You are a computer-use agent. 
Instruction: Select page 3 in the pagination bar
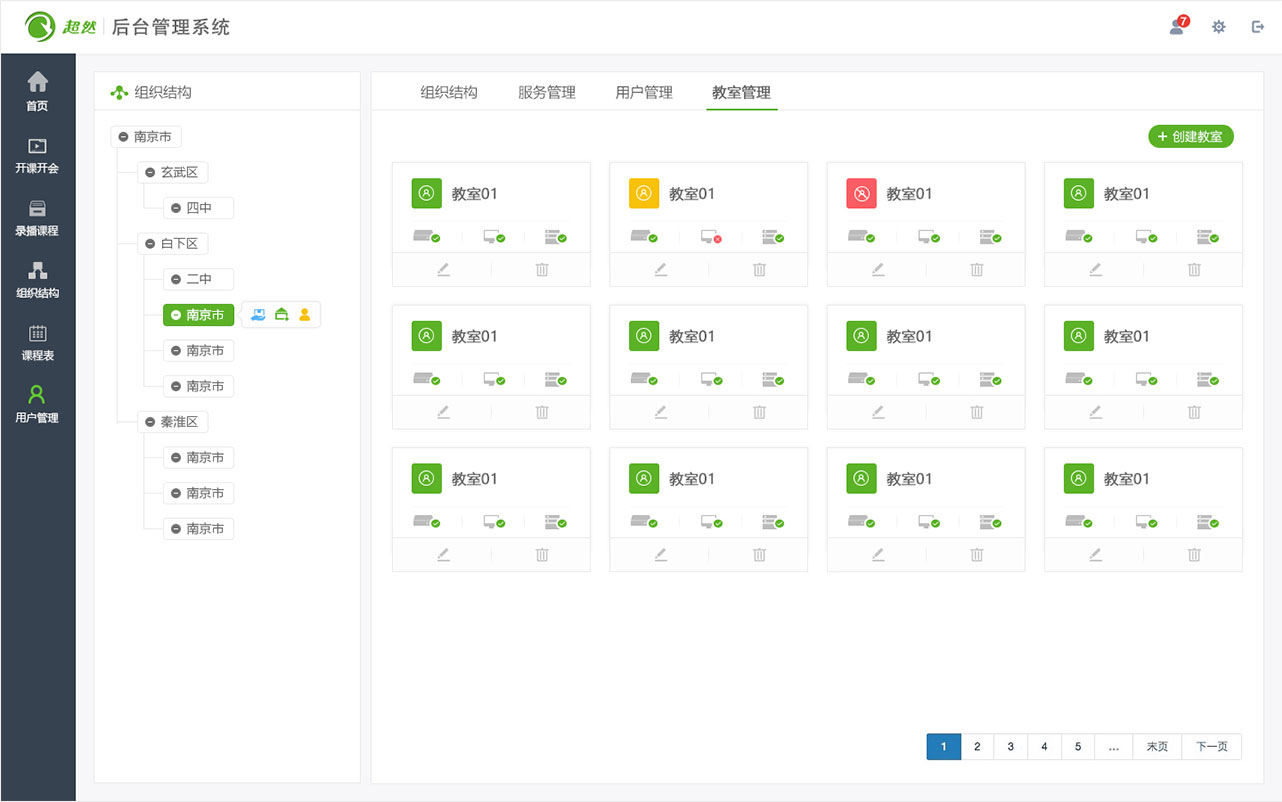pos(1010,746)
